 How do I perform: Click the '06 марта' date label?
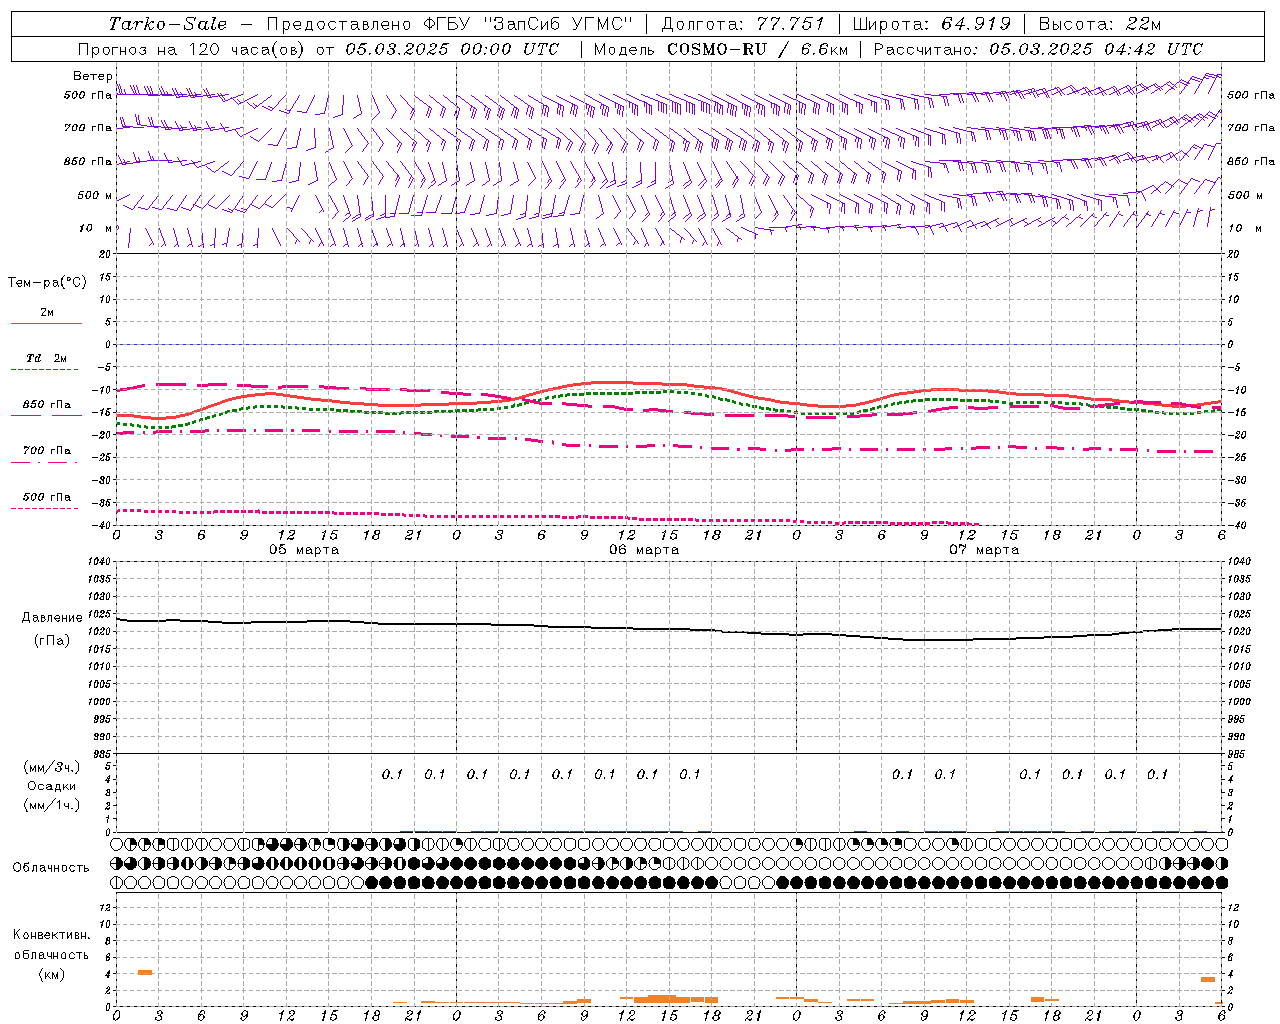644,550
